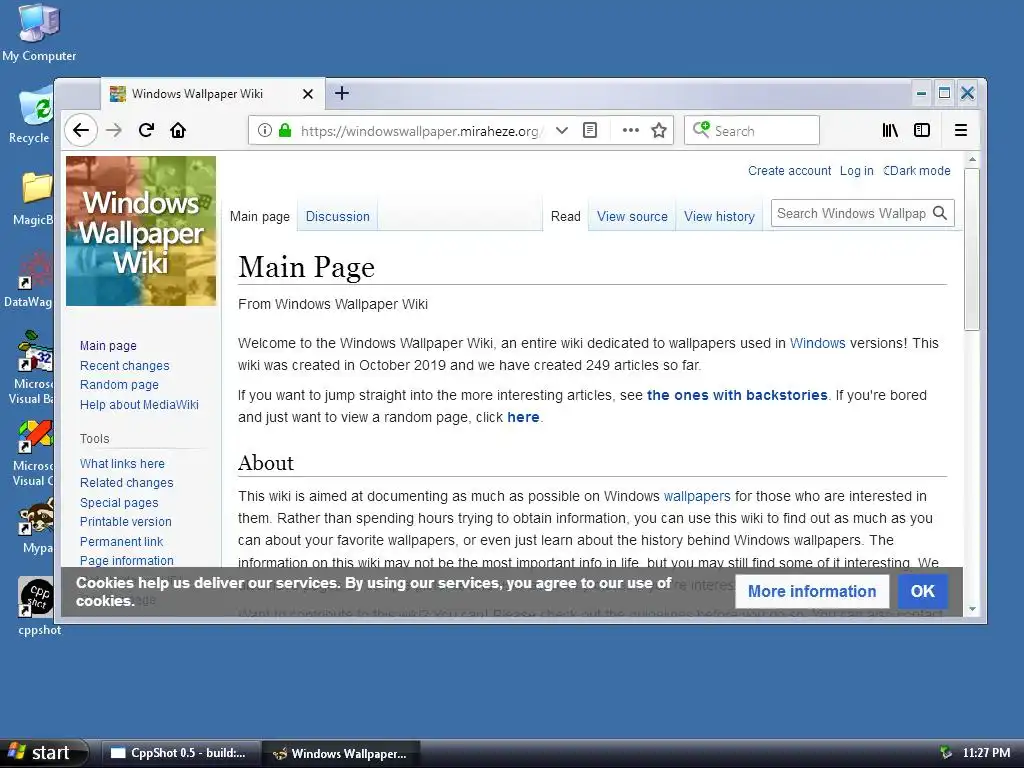Select the Read tab
The width and height of the screenshot is (1024, 768).
point(566,216)
